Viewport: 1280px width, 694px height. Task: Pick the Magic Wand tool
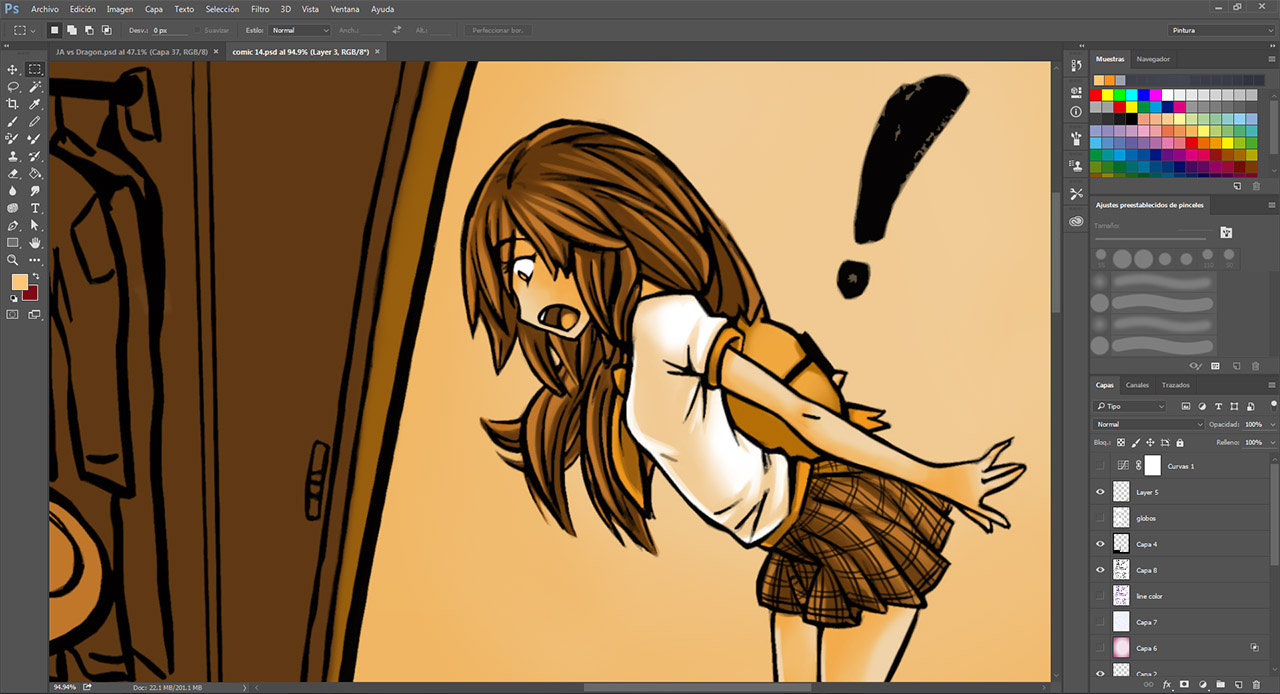click(x=35, y=87)
